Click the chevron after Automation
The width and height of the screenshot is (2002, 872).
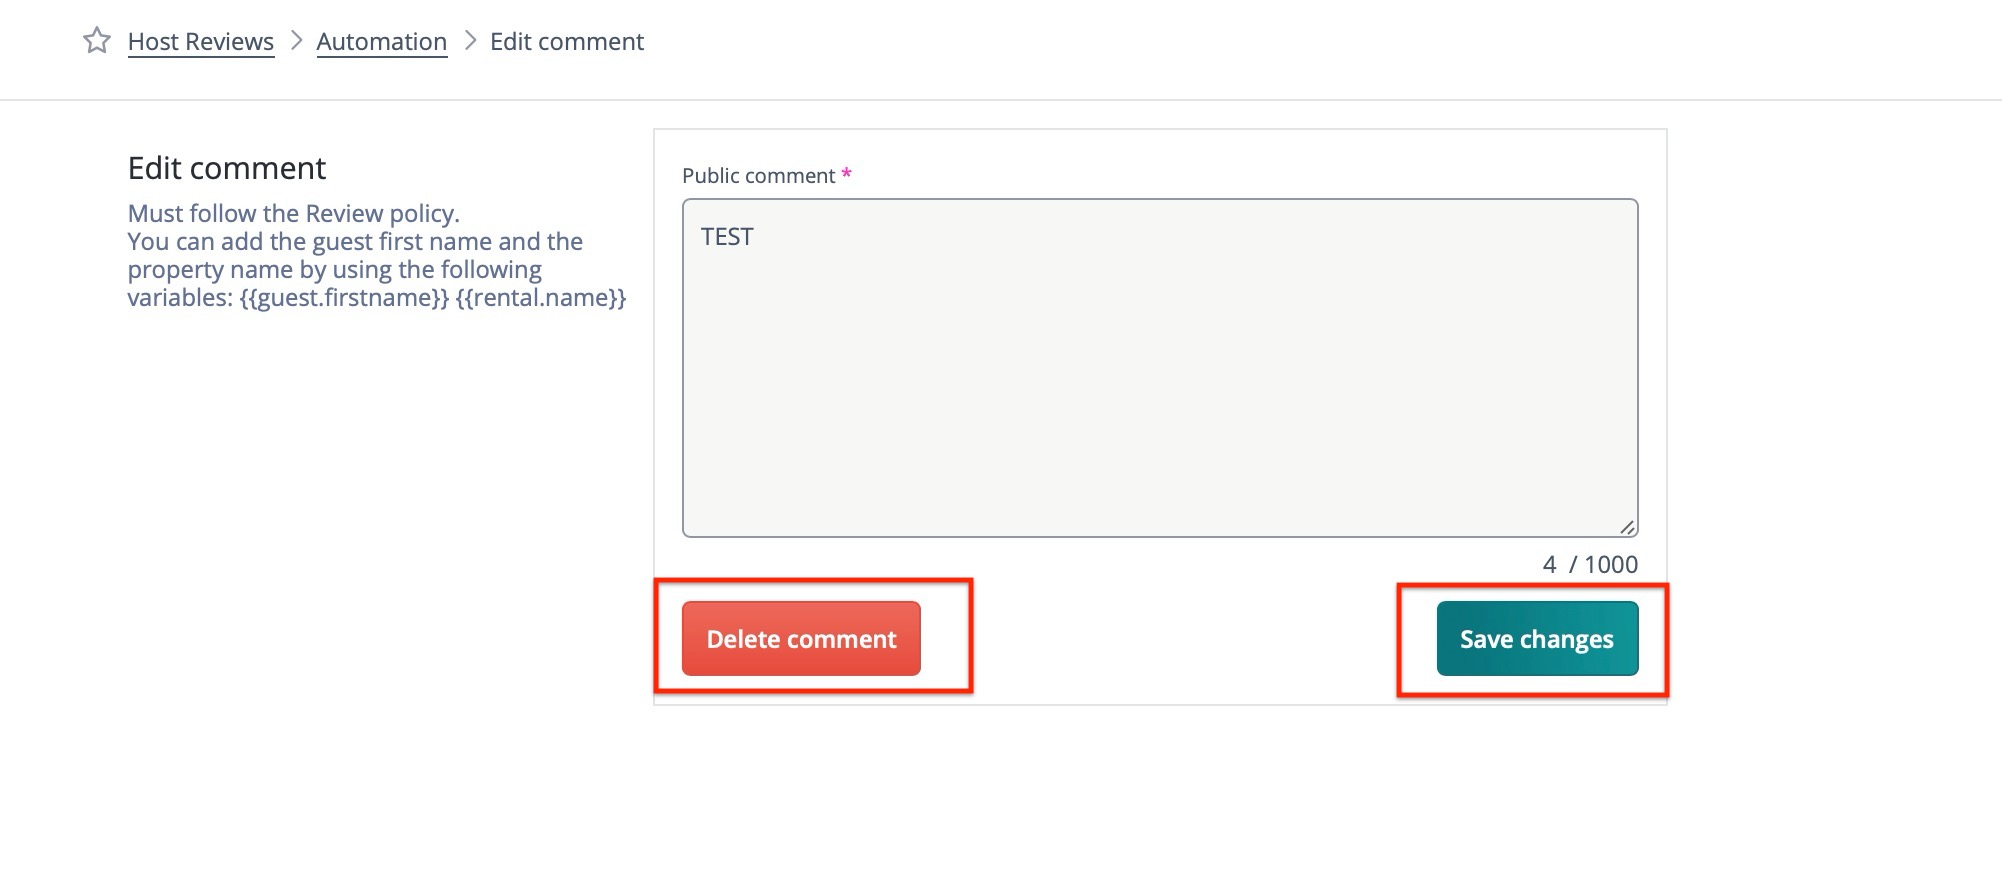click(x=470, y=41)
